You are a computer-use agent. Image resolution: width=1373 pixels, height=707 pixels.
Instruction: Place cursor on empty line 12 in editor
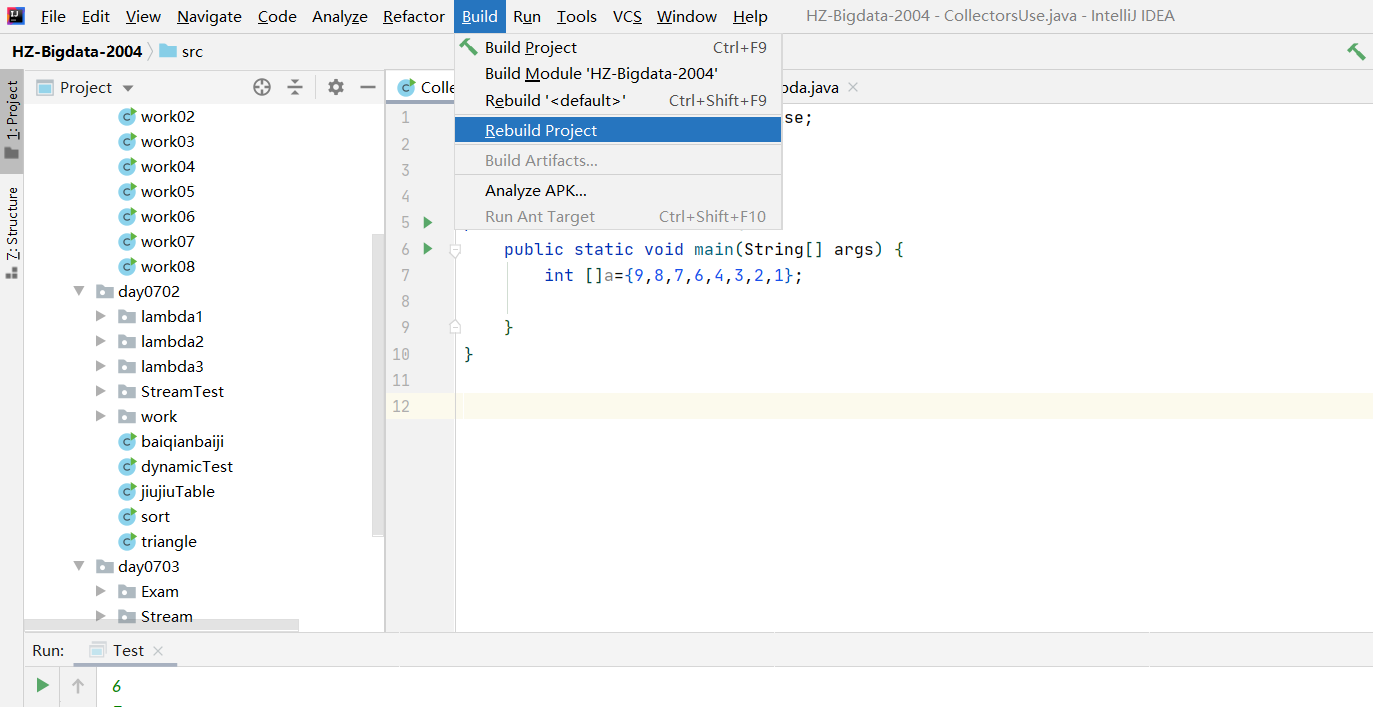(x=913, y=406)
